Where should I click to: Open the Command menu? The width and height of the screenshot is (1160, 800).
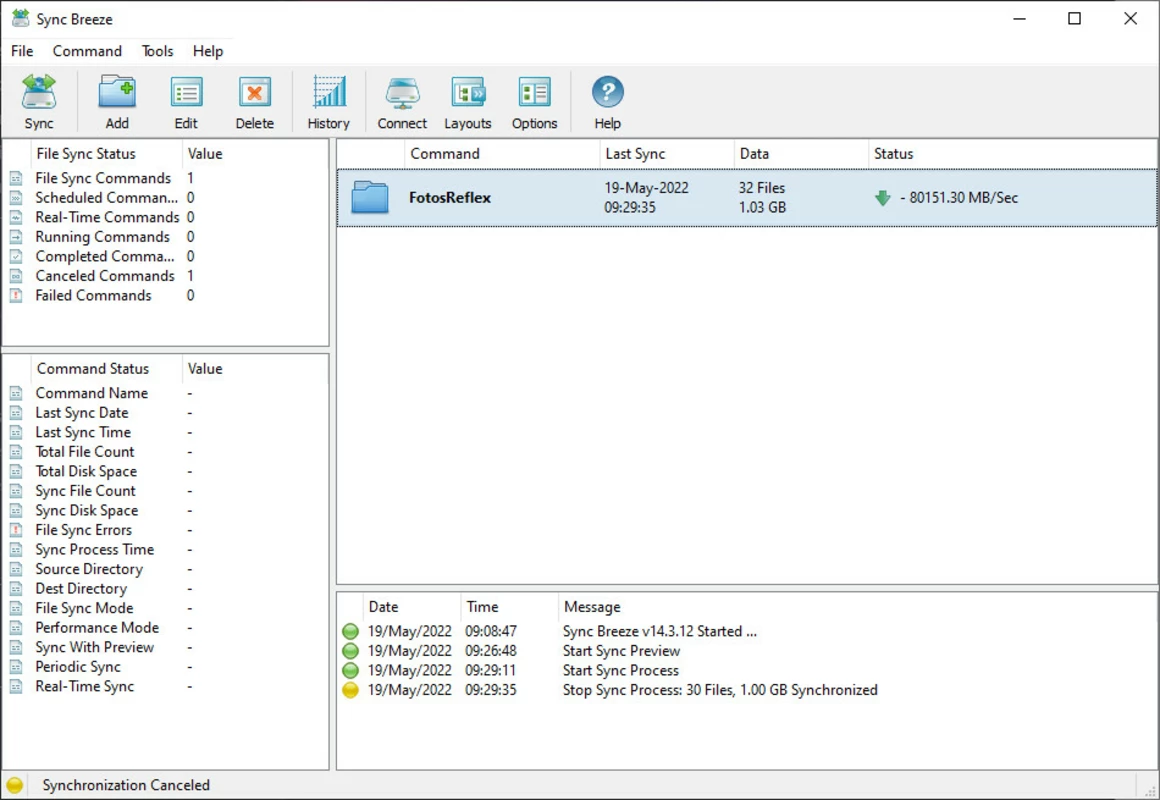87,51
